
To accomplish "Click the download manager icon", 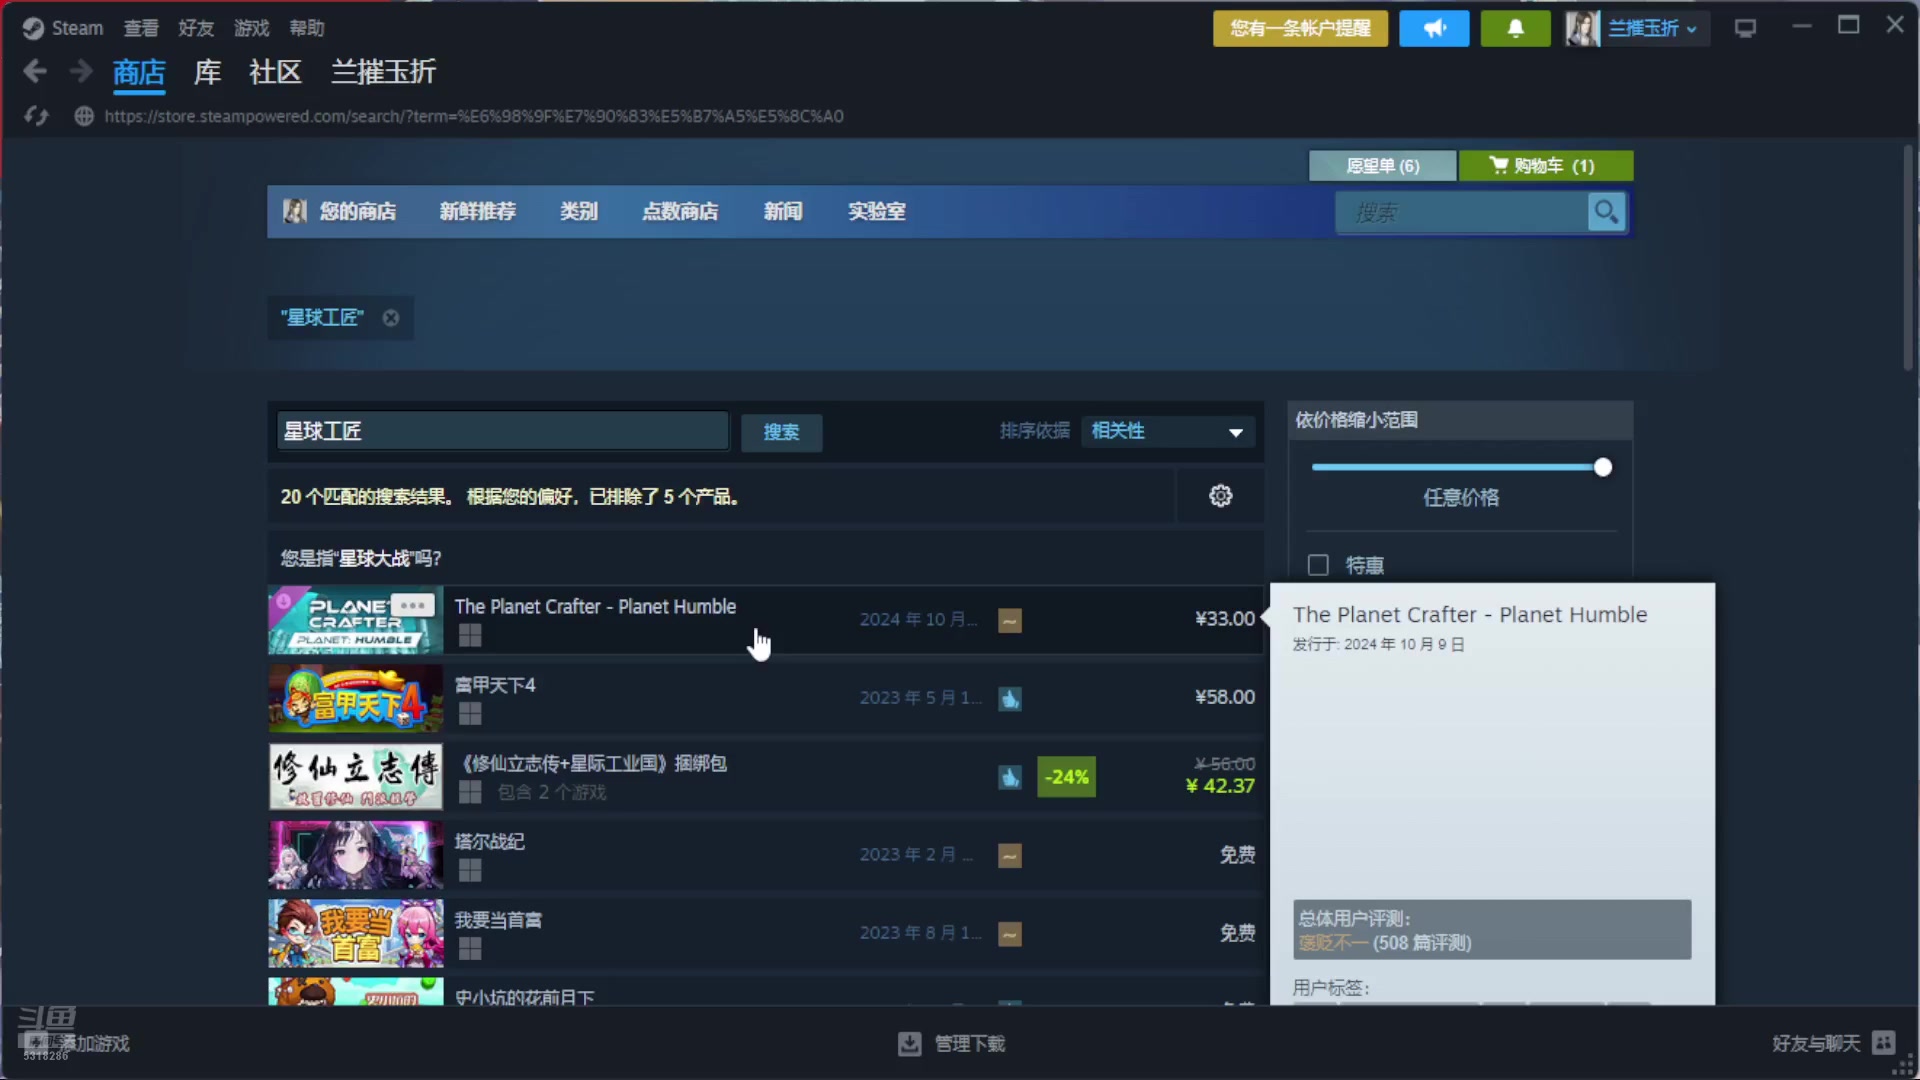I will 909,1044.
